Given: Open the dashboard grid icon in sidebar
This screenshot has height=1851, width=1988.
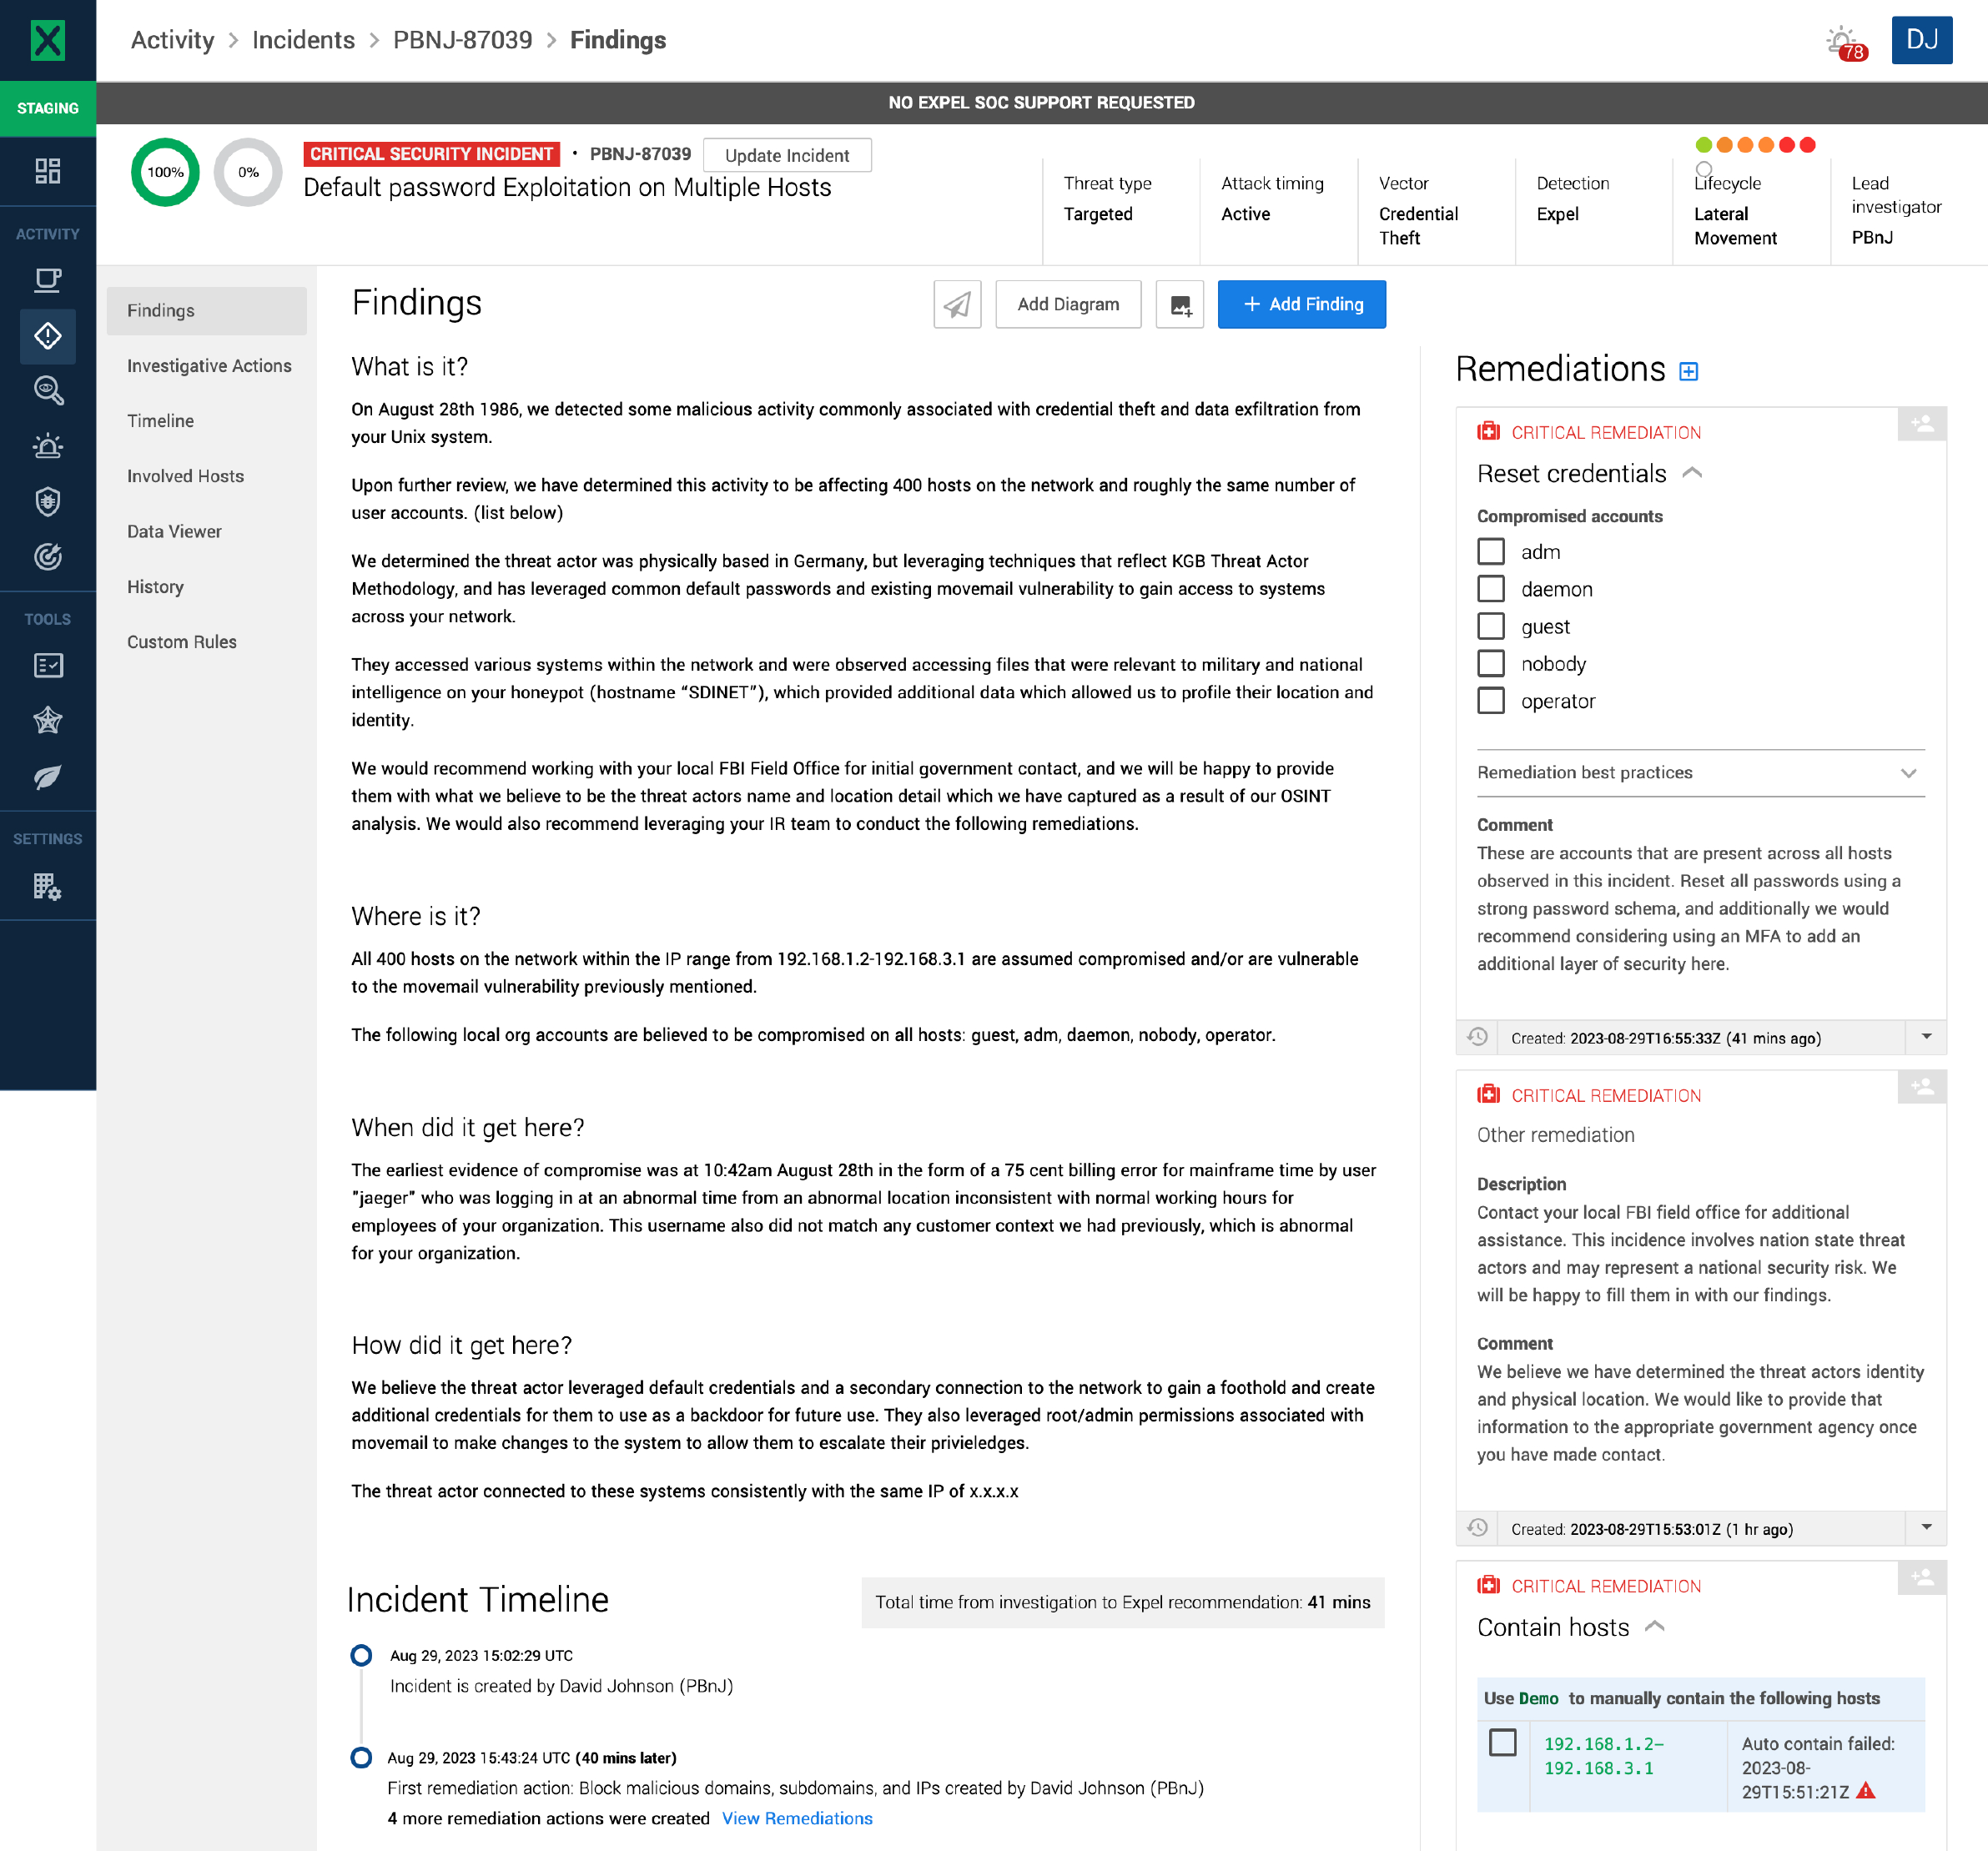Looking at the screenshot, I should click(47, 171).
